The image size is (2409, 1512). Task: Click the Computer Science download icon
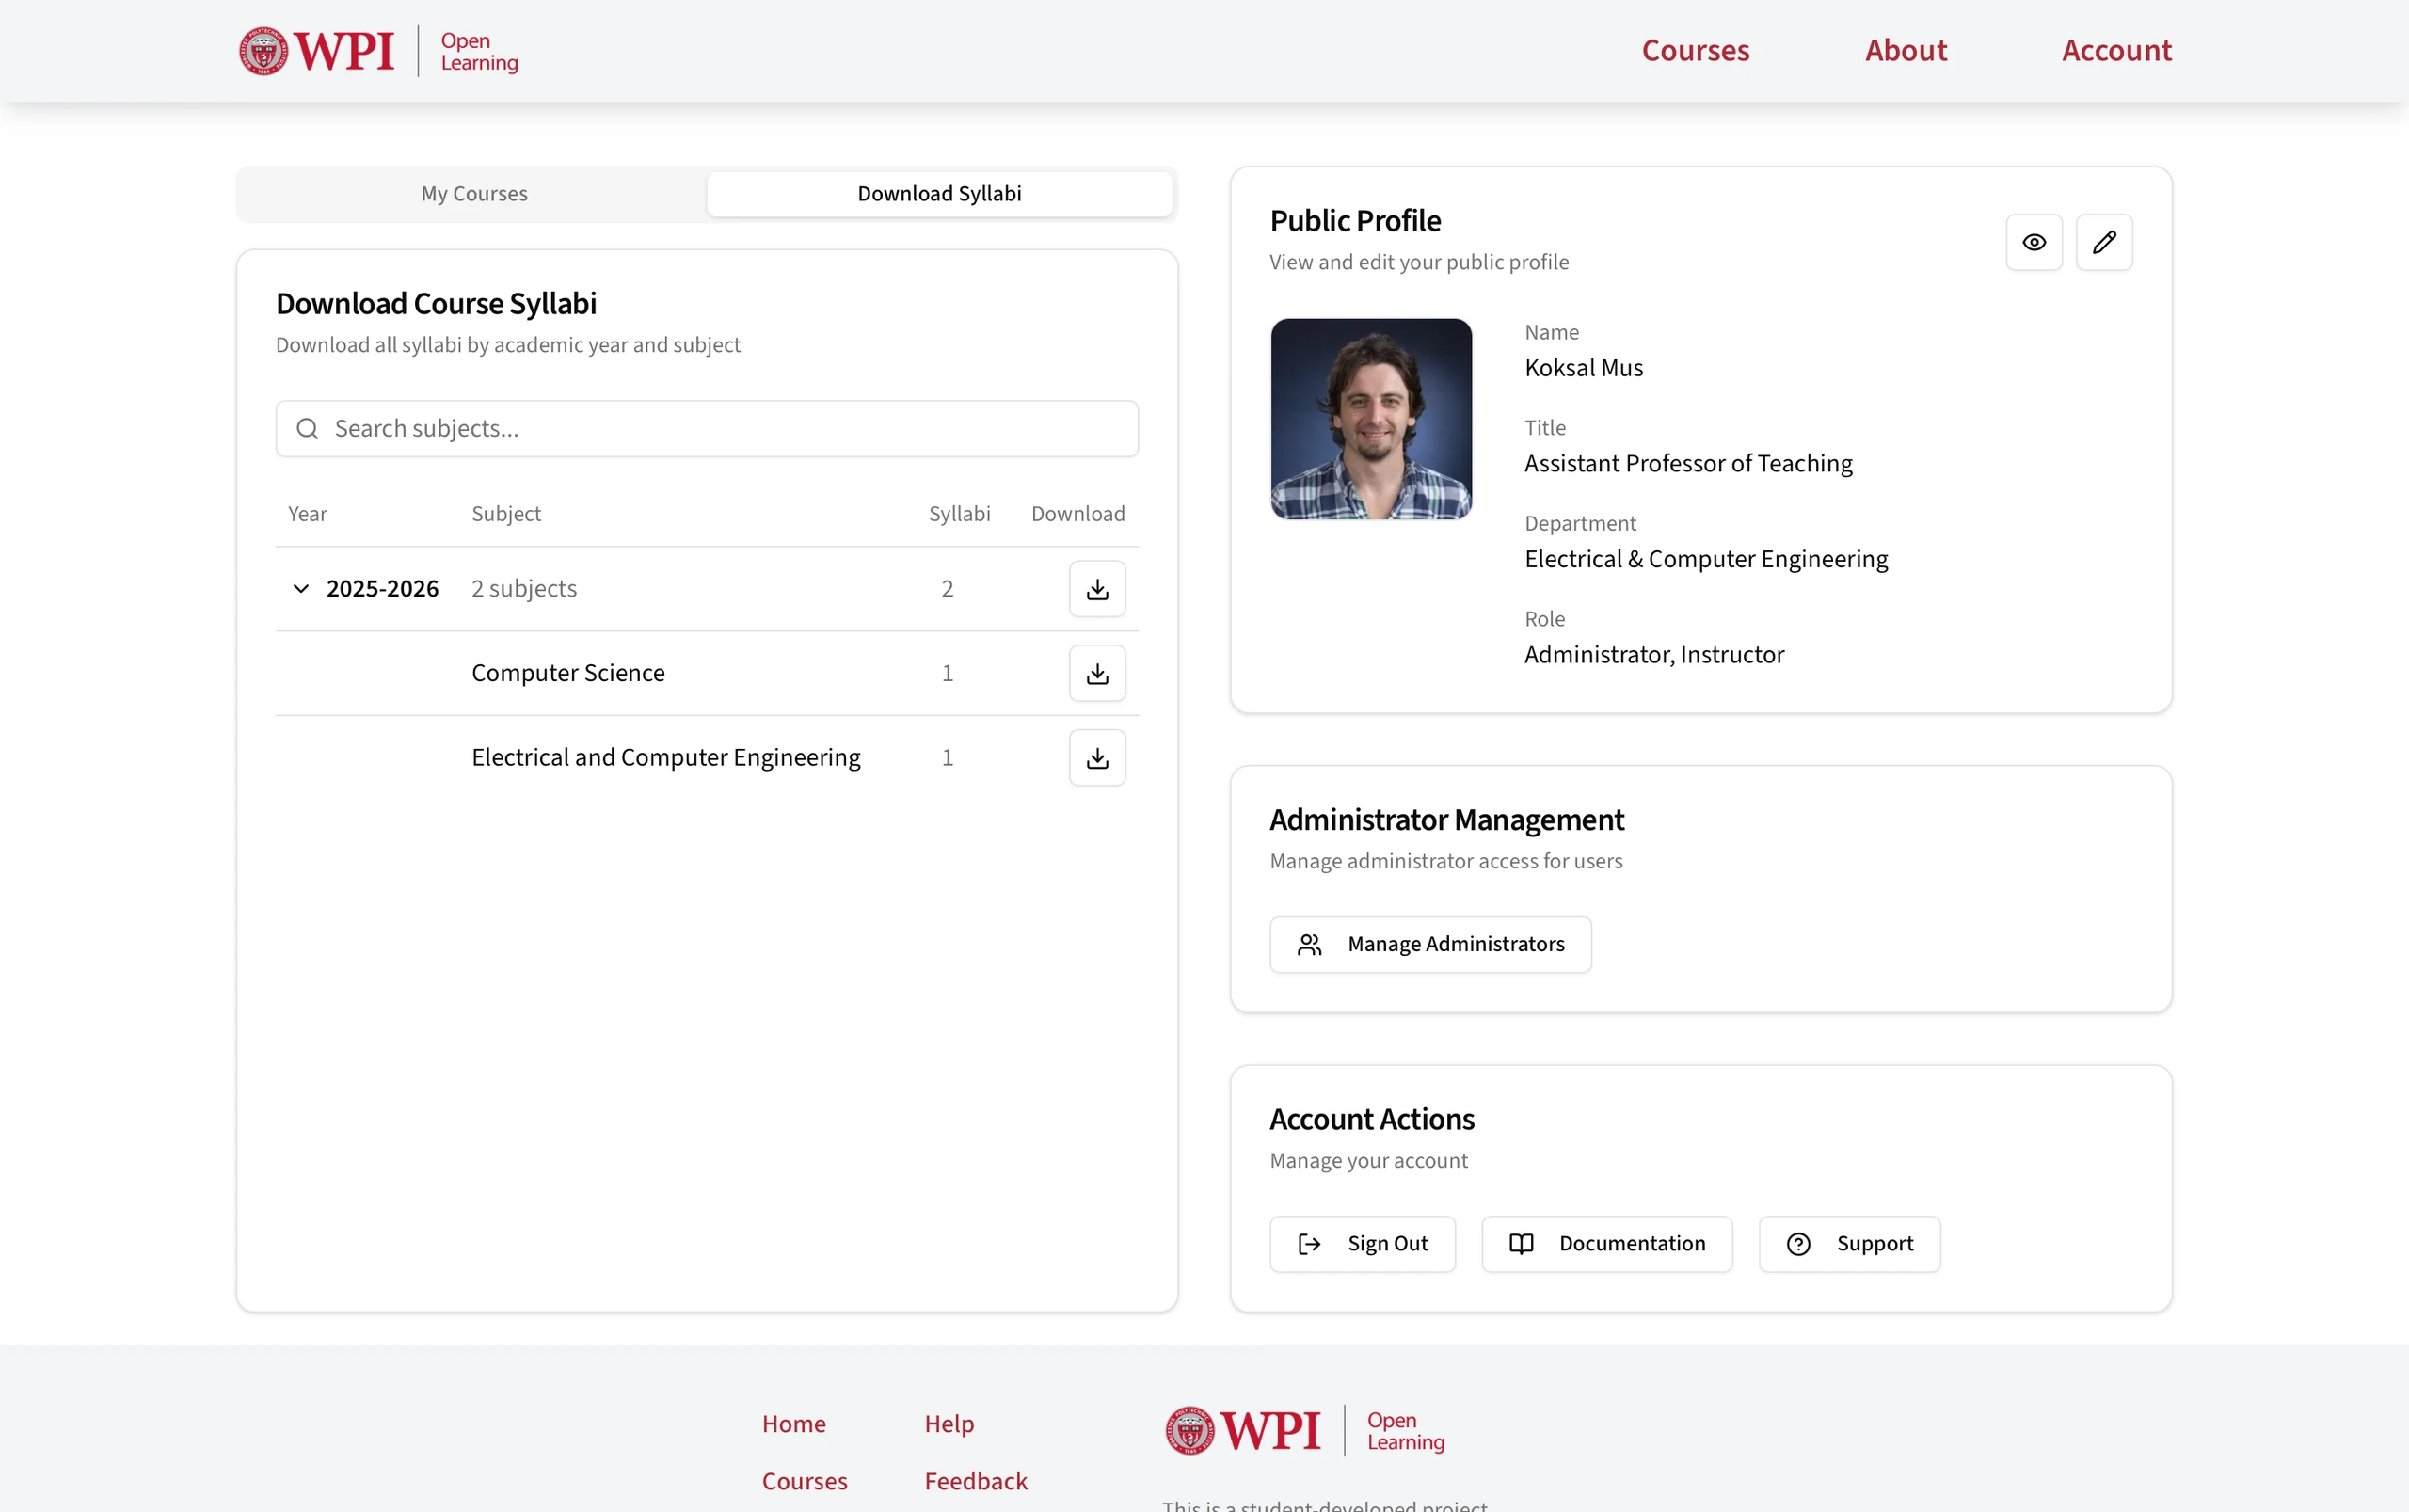point(1096,672)
